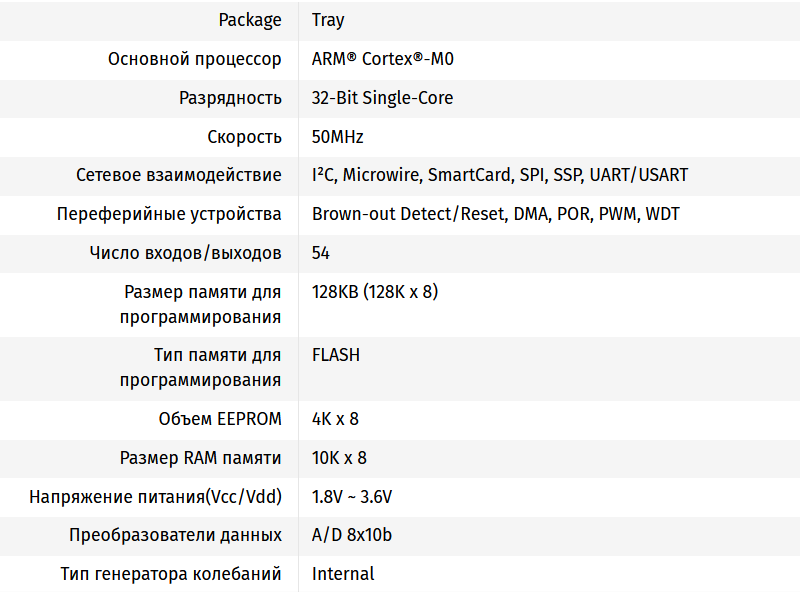Image resolution: width=800 pixels, height=592 pixels.
Task: Select the "A/D 8x10b" converter value
Action: coord(352,535)
